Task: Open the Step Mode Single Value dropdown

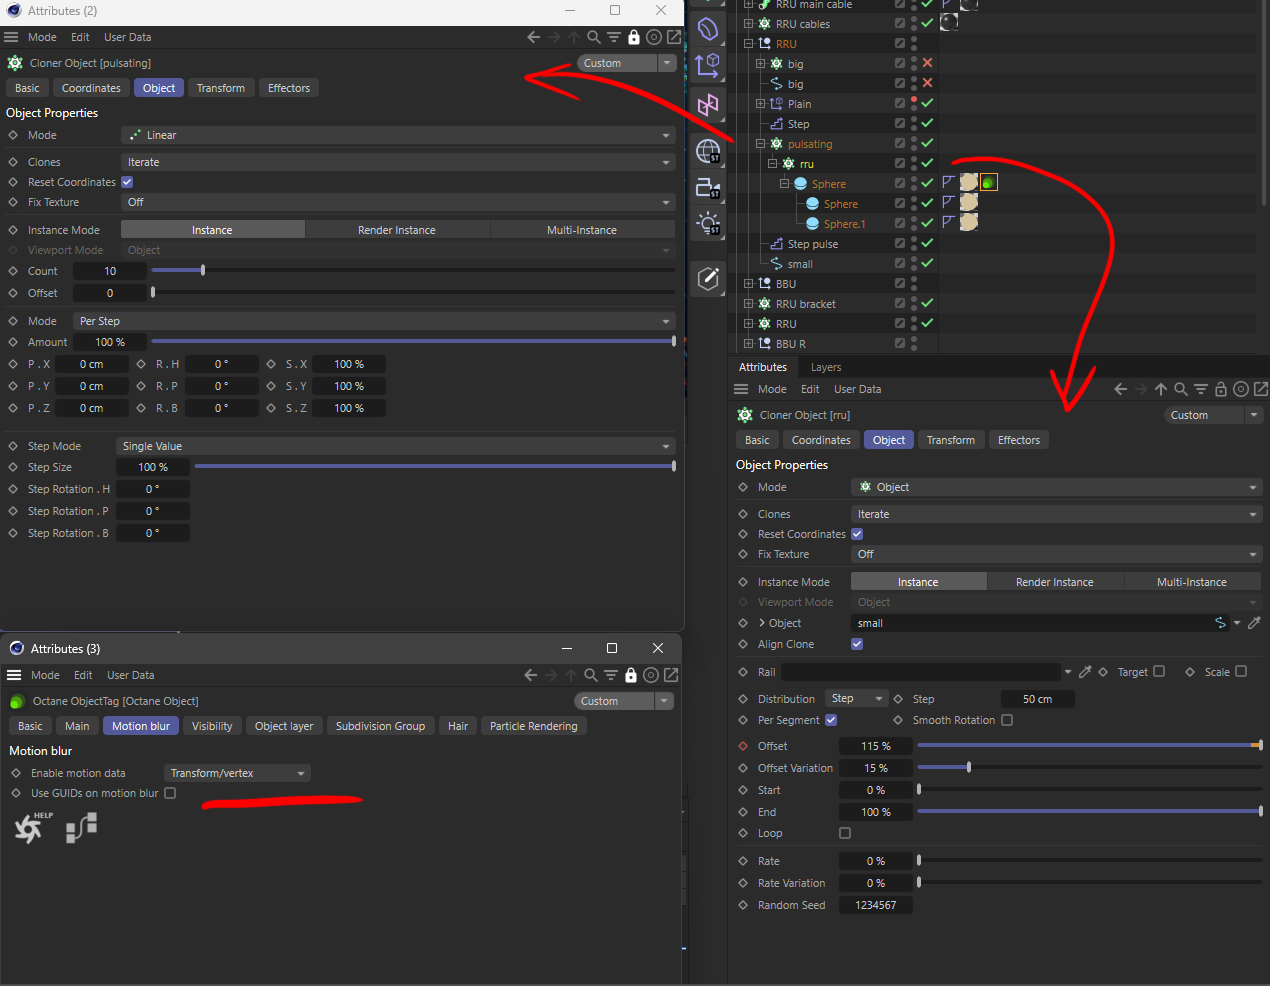Action: 396,446
